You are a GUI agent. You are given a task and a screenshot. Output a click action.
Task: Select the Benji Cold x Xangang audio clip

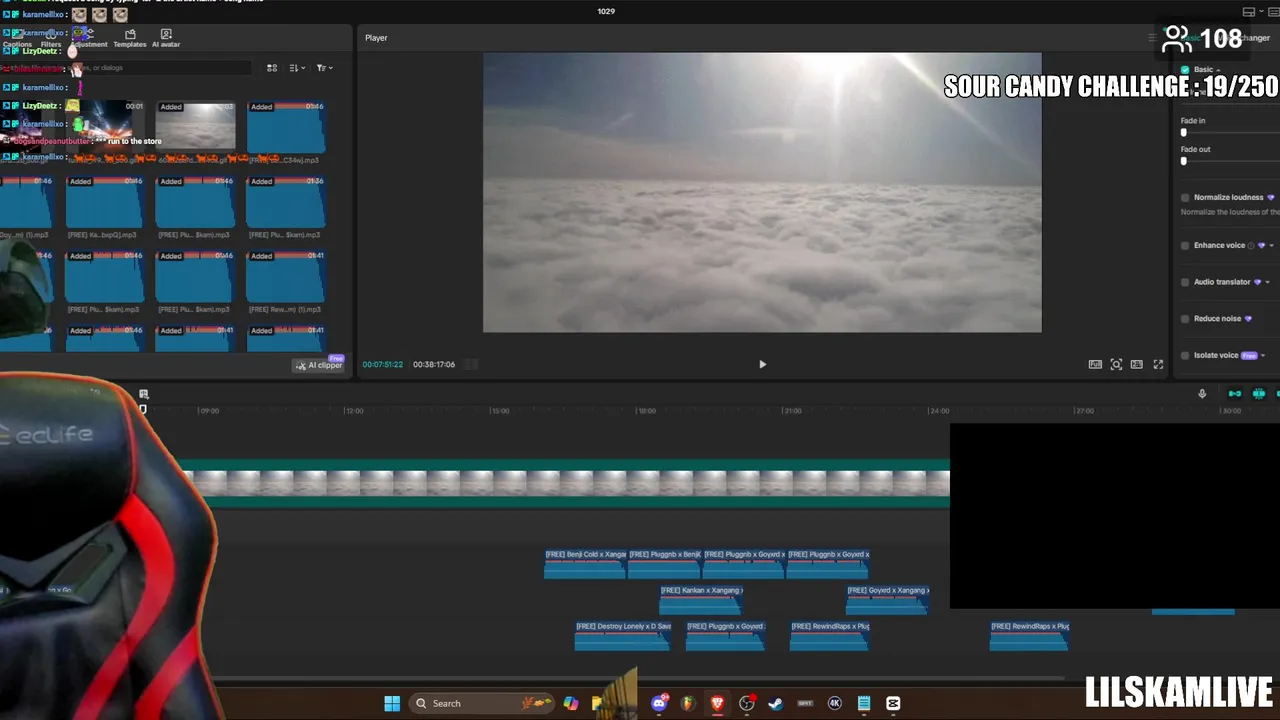pos(585,564)
